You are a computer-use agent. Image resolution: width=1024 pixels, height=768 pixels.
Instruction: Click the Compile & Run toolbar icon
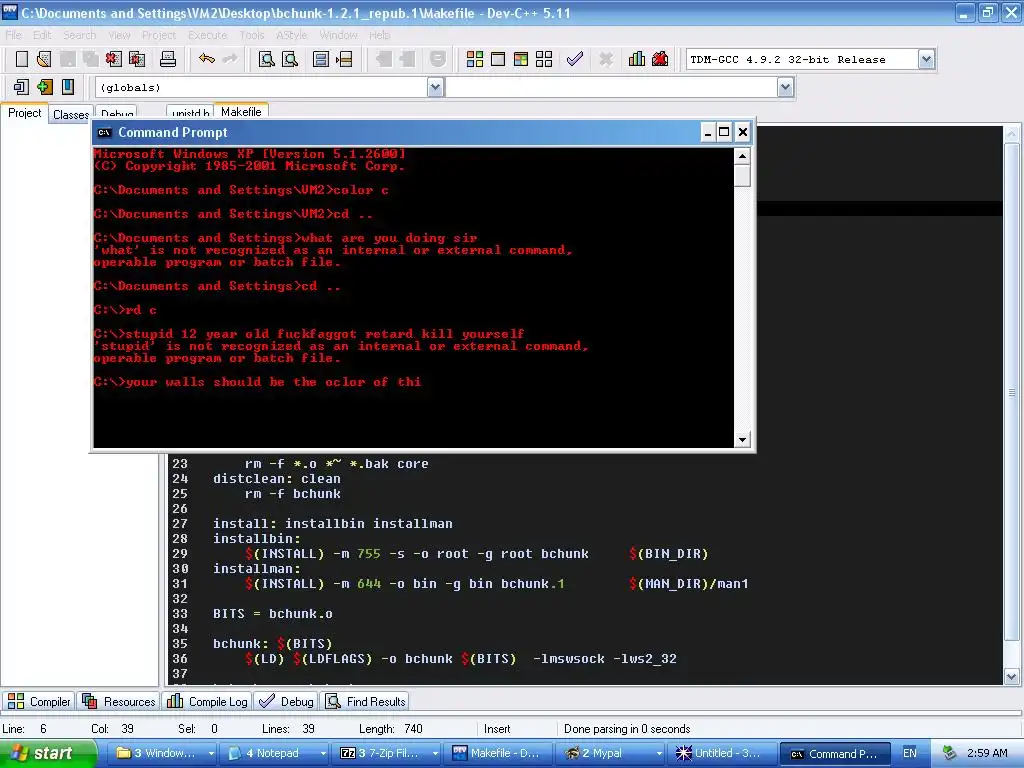pos(520,59)
